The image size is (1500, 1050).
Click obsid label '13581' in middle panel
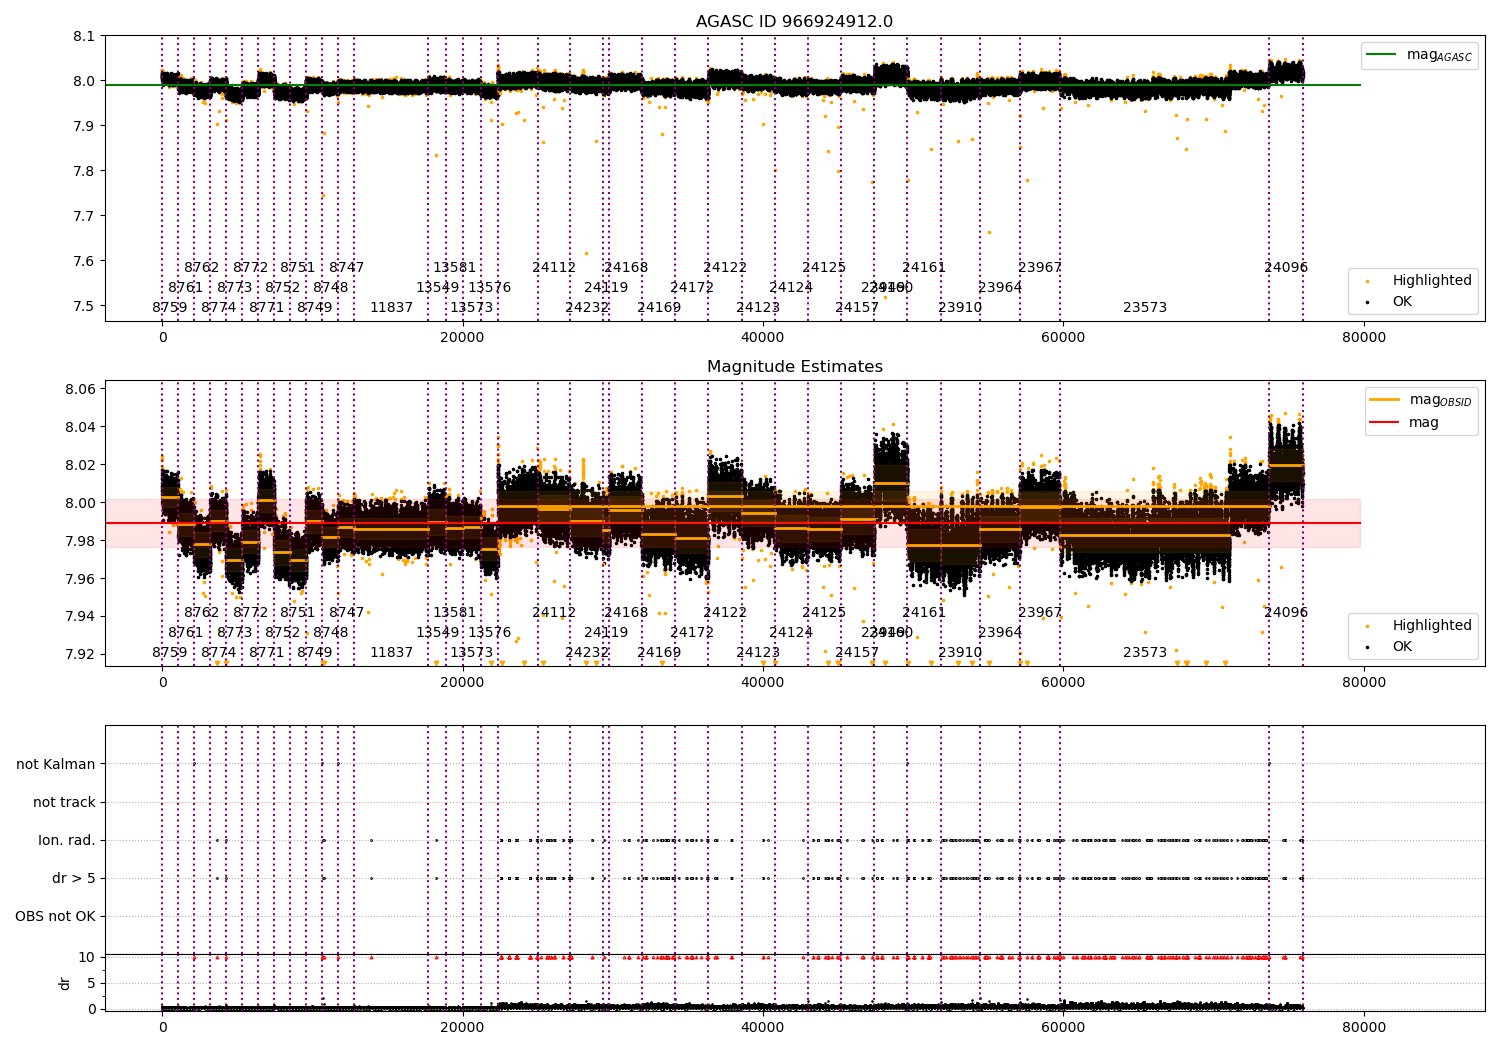(x=455, y=612)
